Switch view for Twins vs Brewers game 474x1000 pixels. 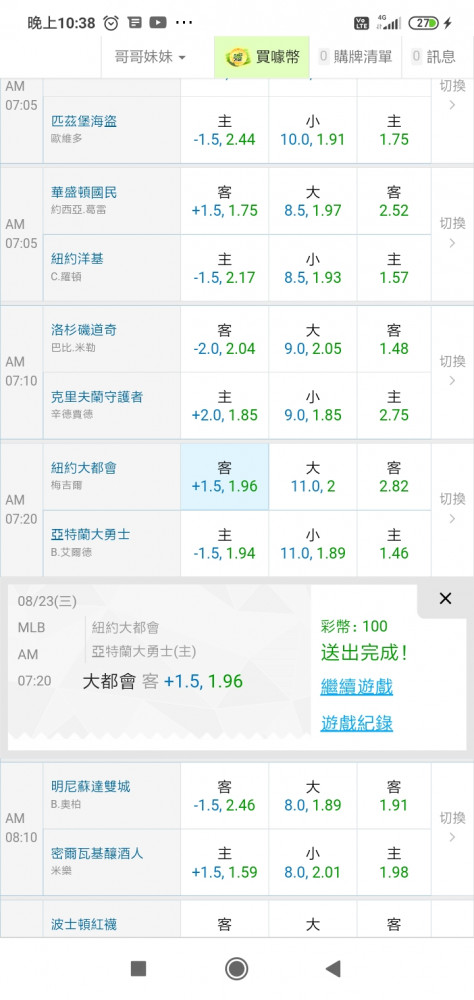click(x=452, y=827)
